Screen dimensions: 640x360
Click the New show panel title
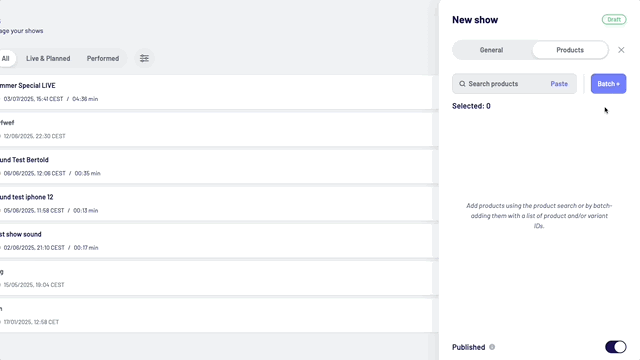475,20
